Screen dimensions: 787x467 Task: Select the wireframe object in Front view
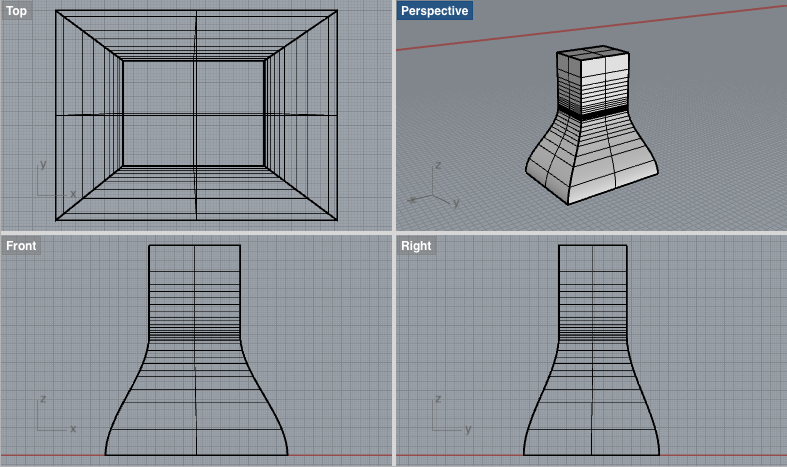pos(196,350)
